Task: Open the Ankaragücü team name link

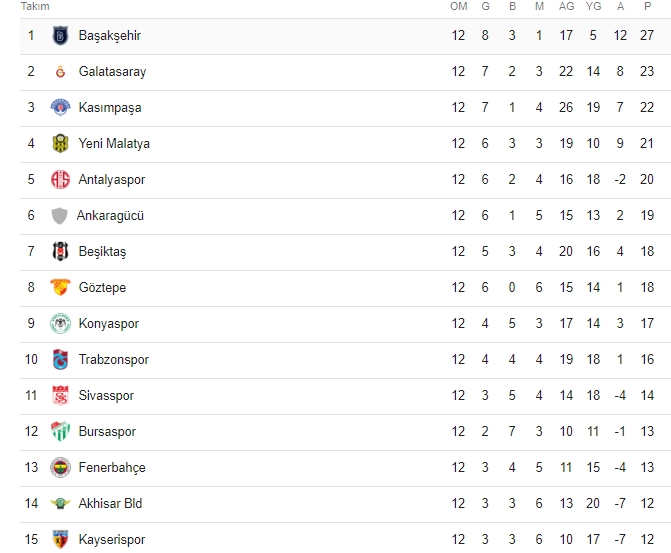Action: click(110, 216)
